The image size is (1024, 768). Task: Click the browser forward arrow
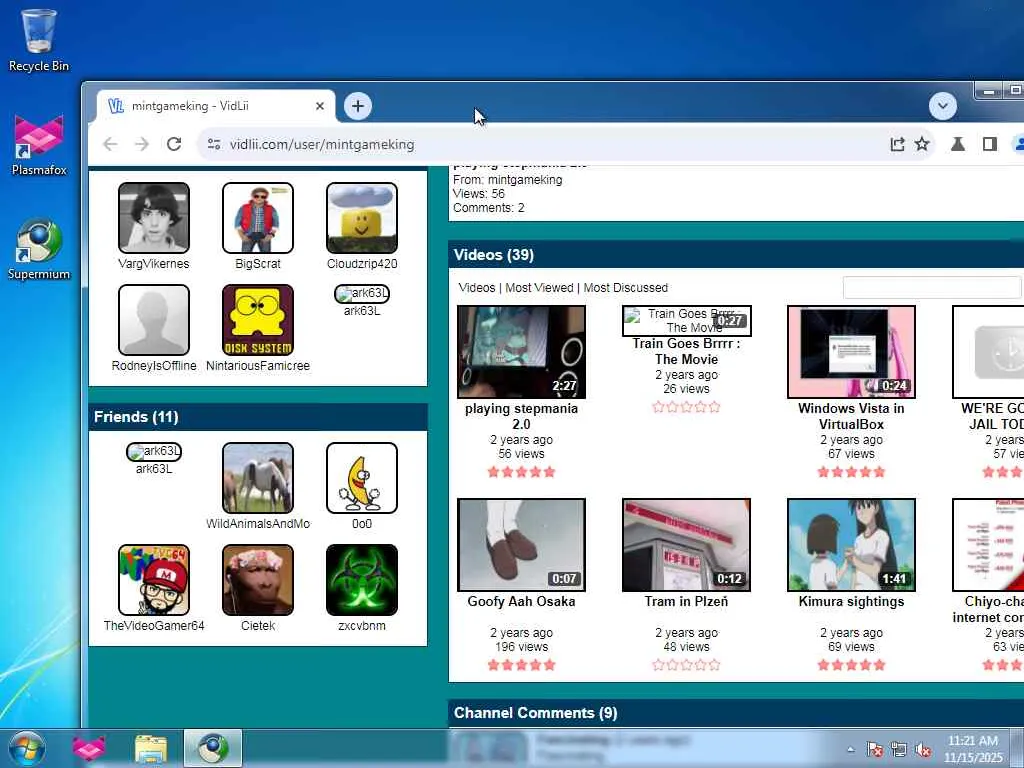[142, 144]
